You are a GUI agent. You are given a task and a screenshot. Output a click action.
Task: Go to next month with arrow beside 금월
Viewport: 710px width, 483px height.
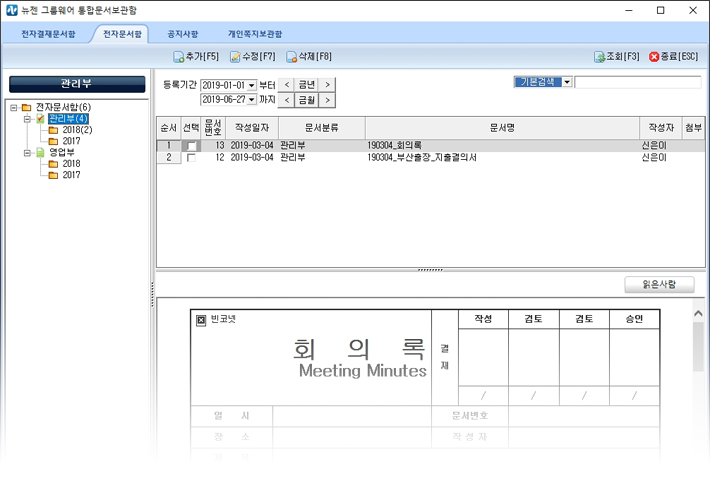[x=327, y=100]
